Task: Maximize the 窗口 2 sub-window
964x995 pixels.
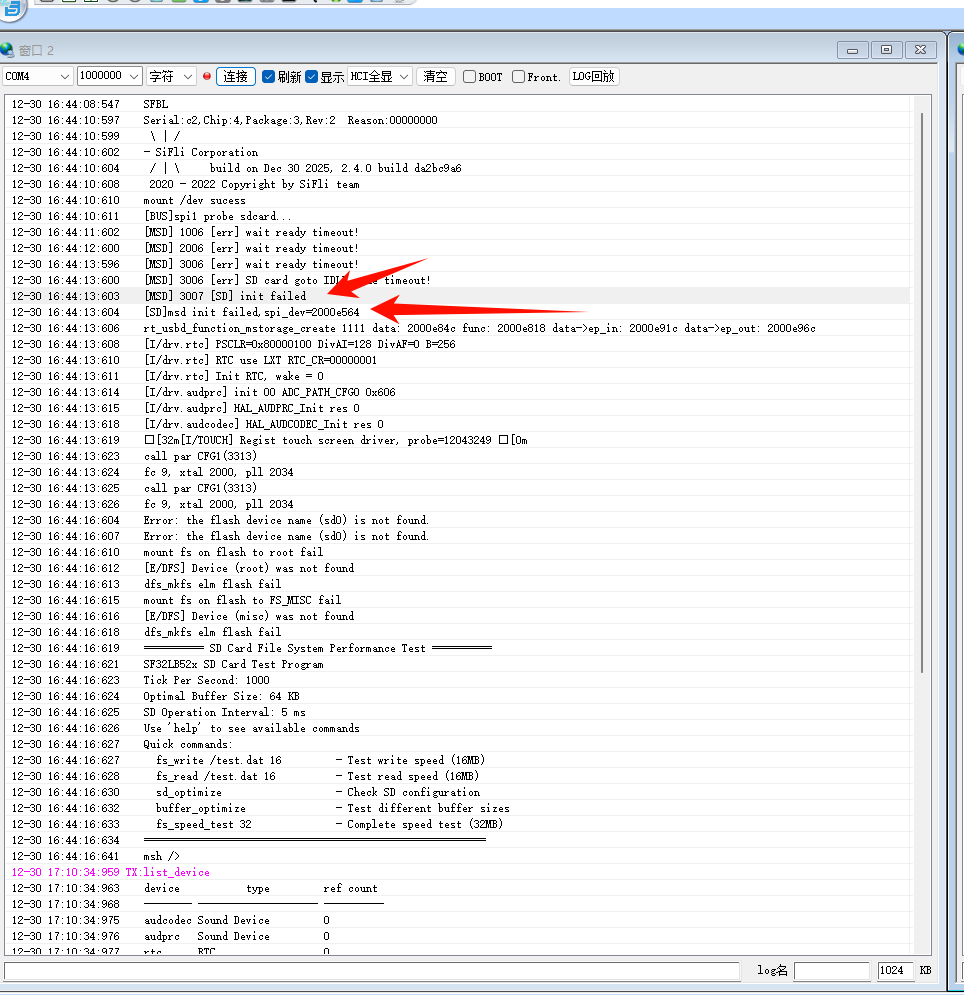Action: tap(886, 50)
